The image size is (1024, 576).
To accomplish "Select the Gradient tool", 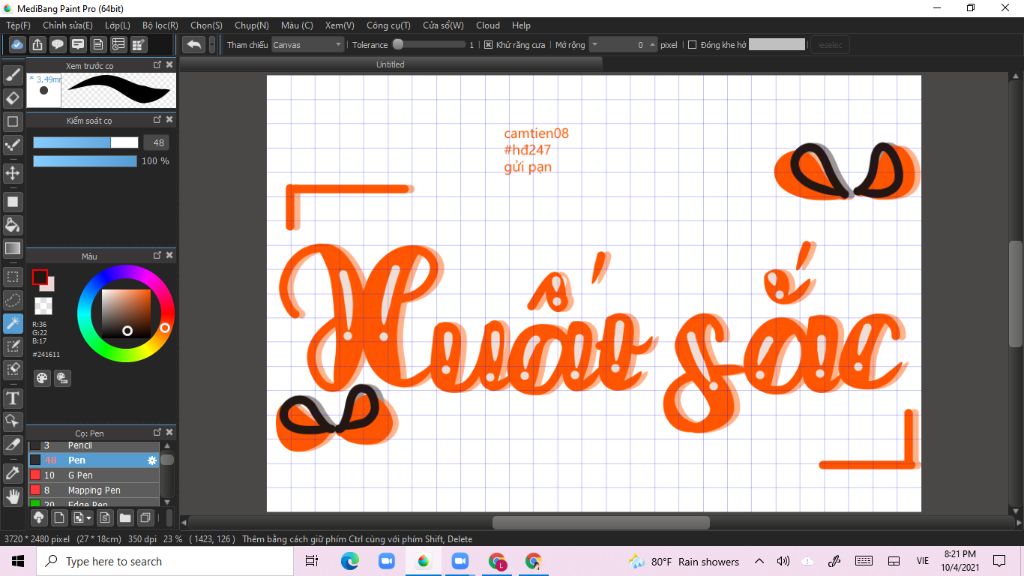I will 12,248.
